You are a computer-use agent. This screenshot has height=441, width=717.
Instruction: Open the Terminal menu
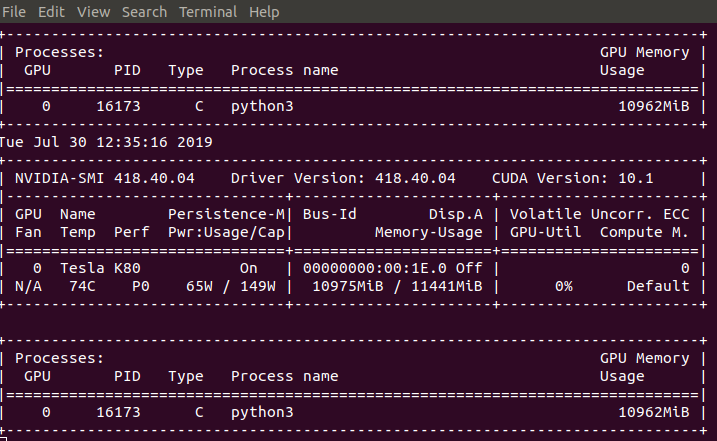(x=208, y=12)
